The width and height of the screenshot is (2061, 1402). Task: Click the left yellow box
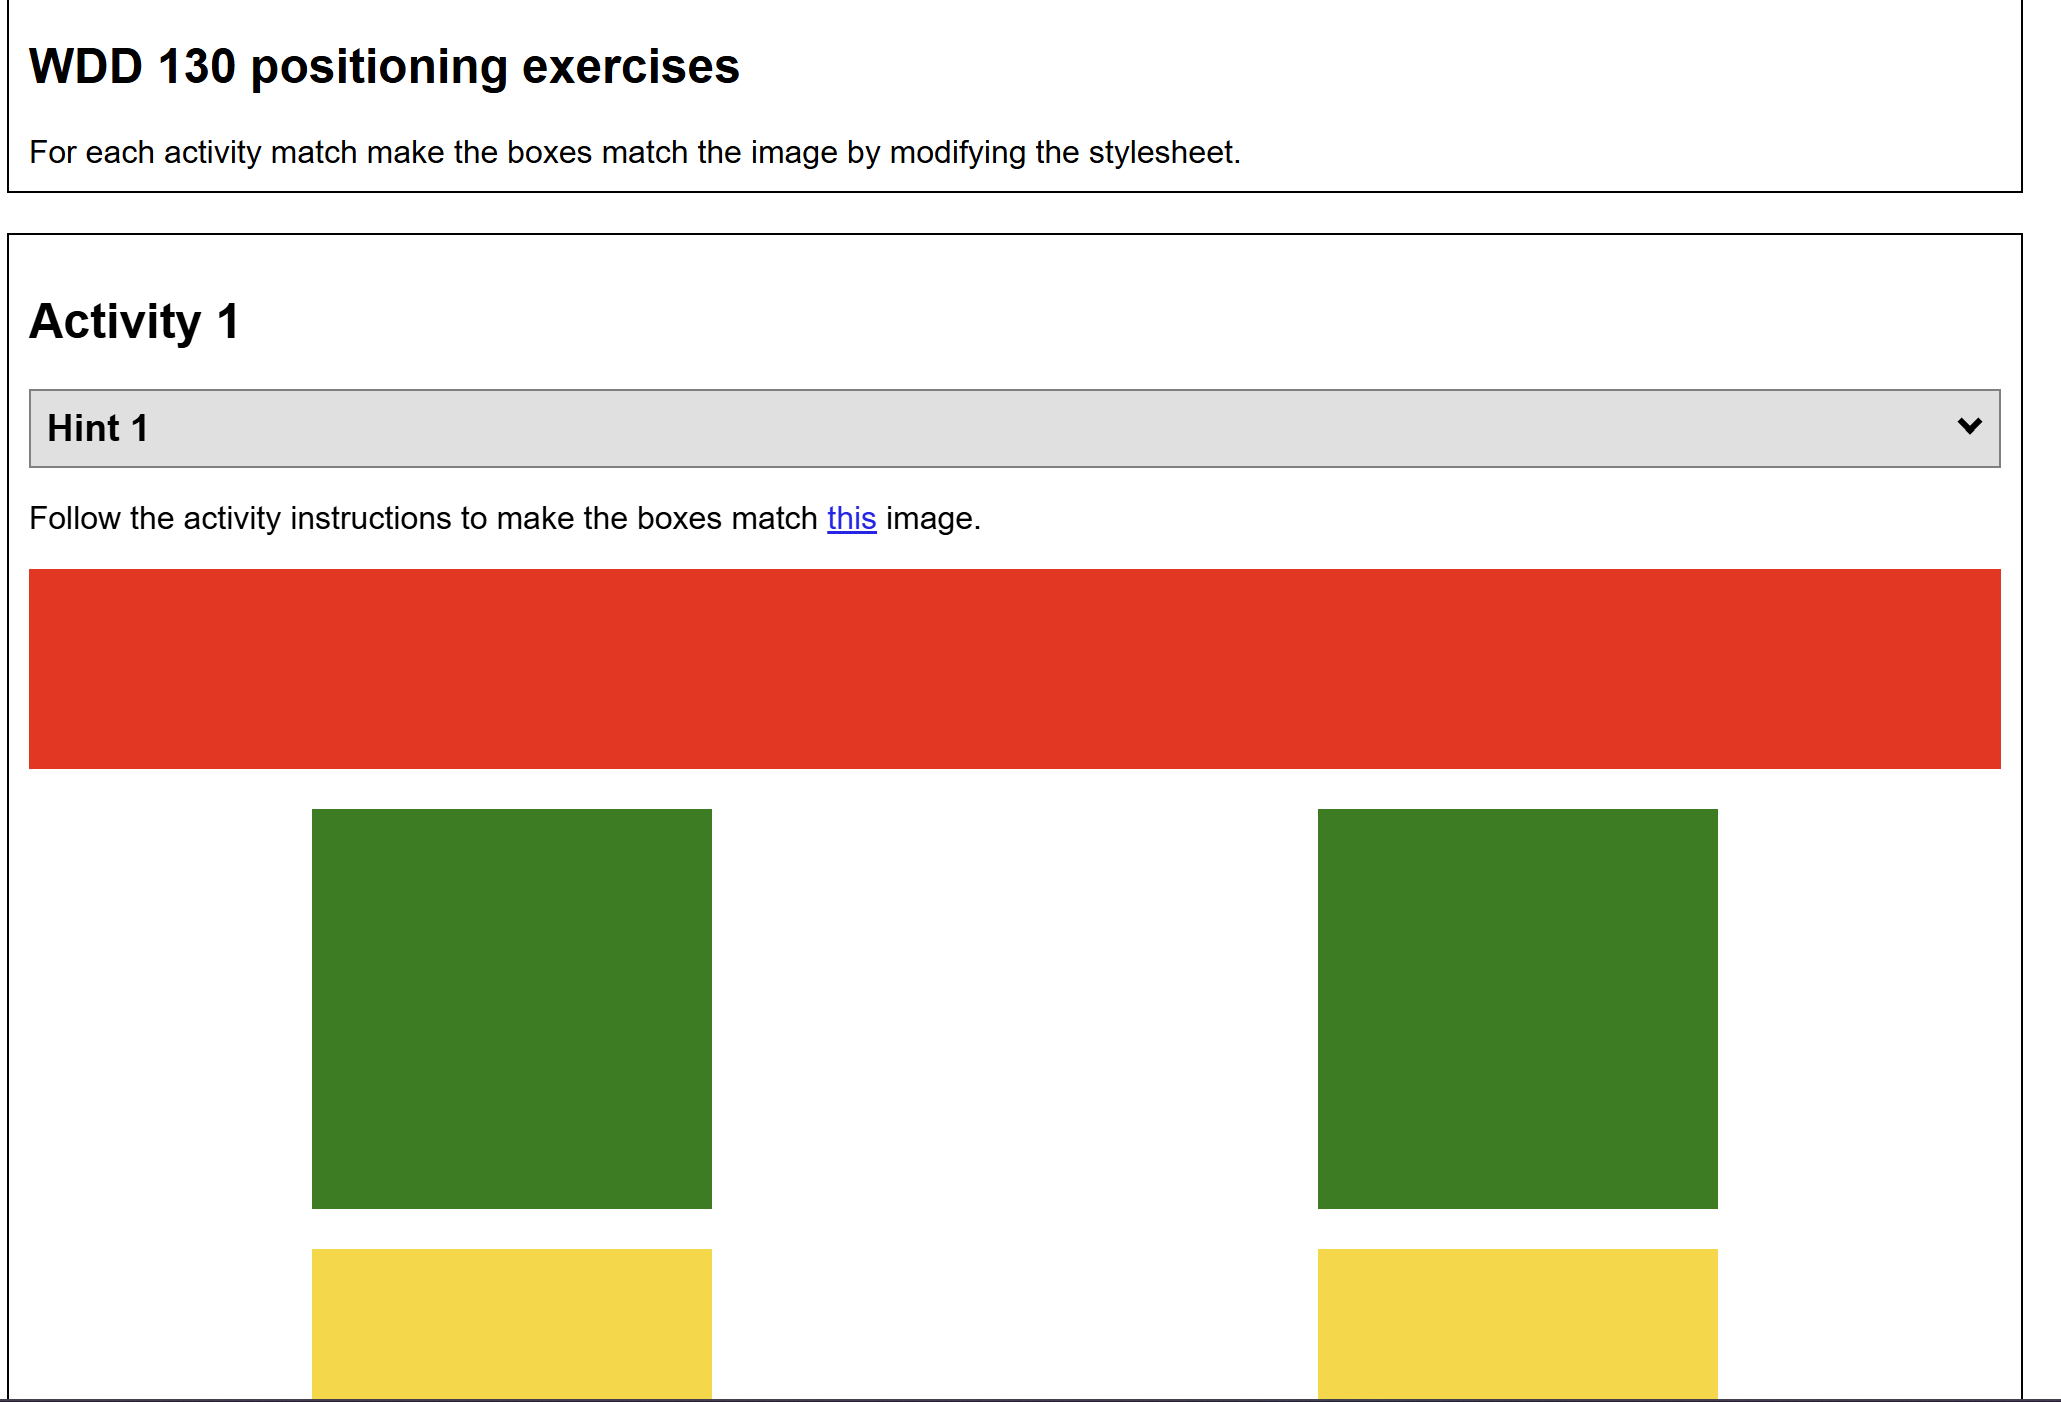tap(512, 1323)
